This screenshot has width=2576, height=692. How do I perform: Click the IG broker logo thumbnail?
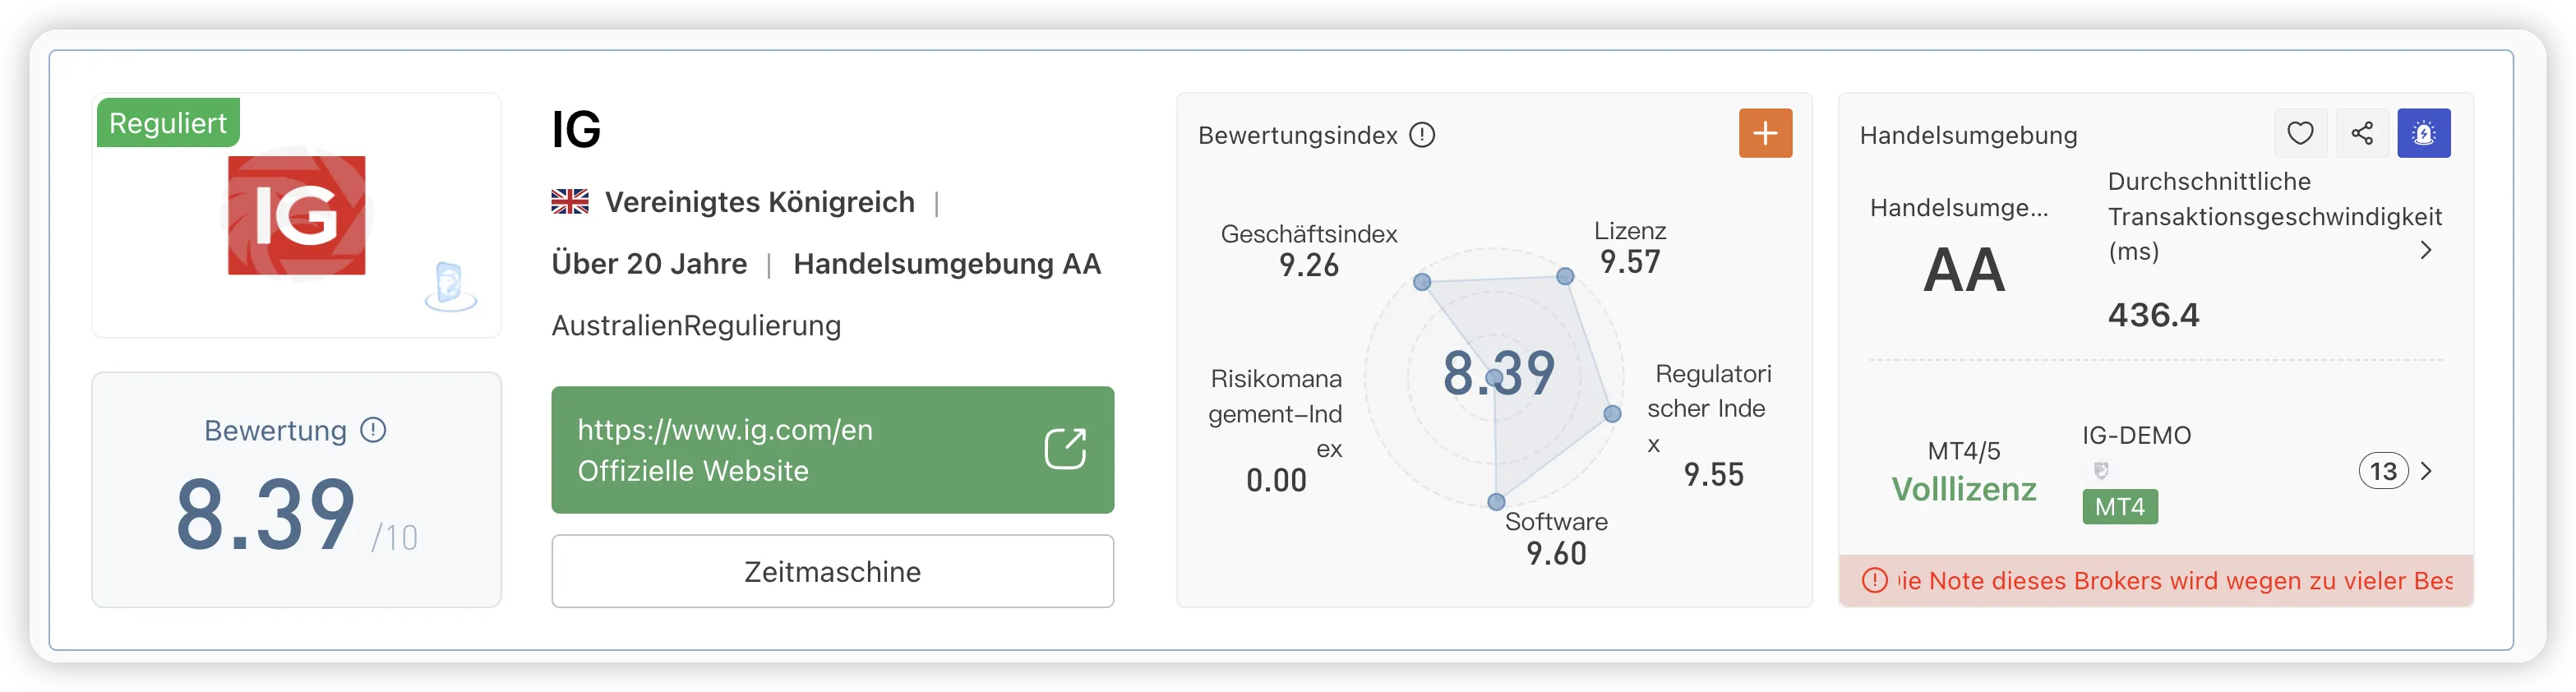[x=296, y=215]
